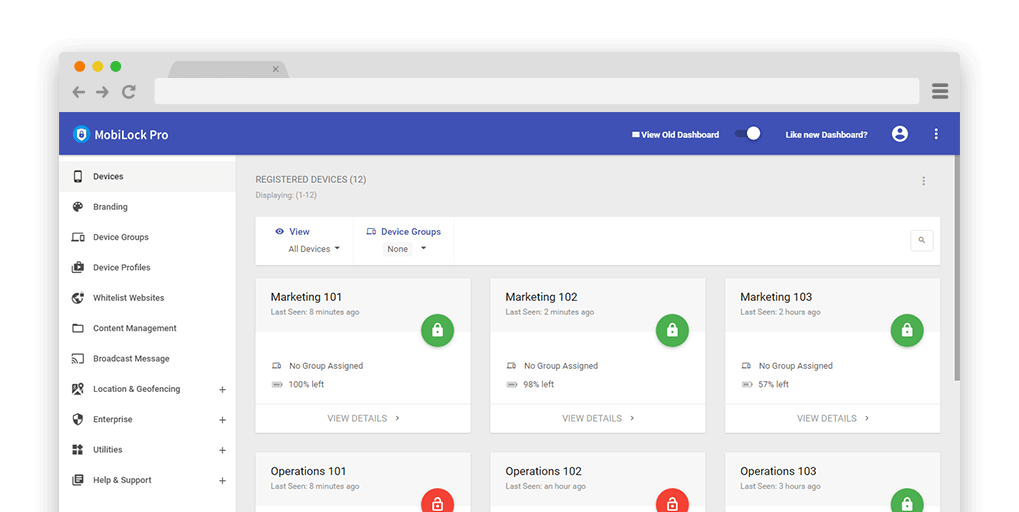Open the header three-dot overflow menu

936,134
